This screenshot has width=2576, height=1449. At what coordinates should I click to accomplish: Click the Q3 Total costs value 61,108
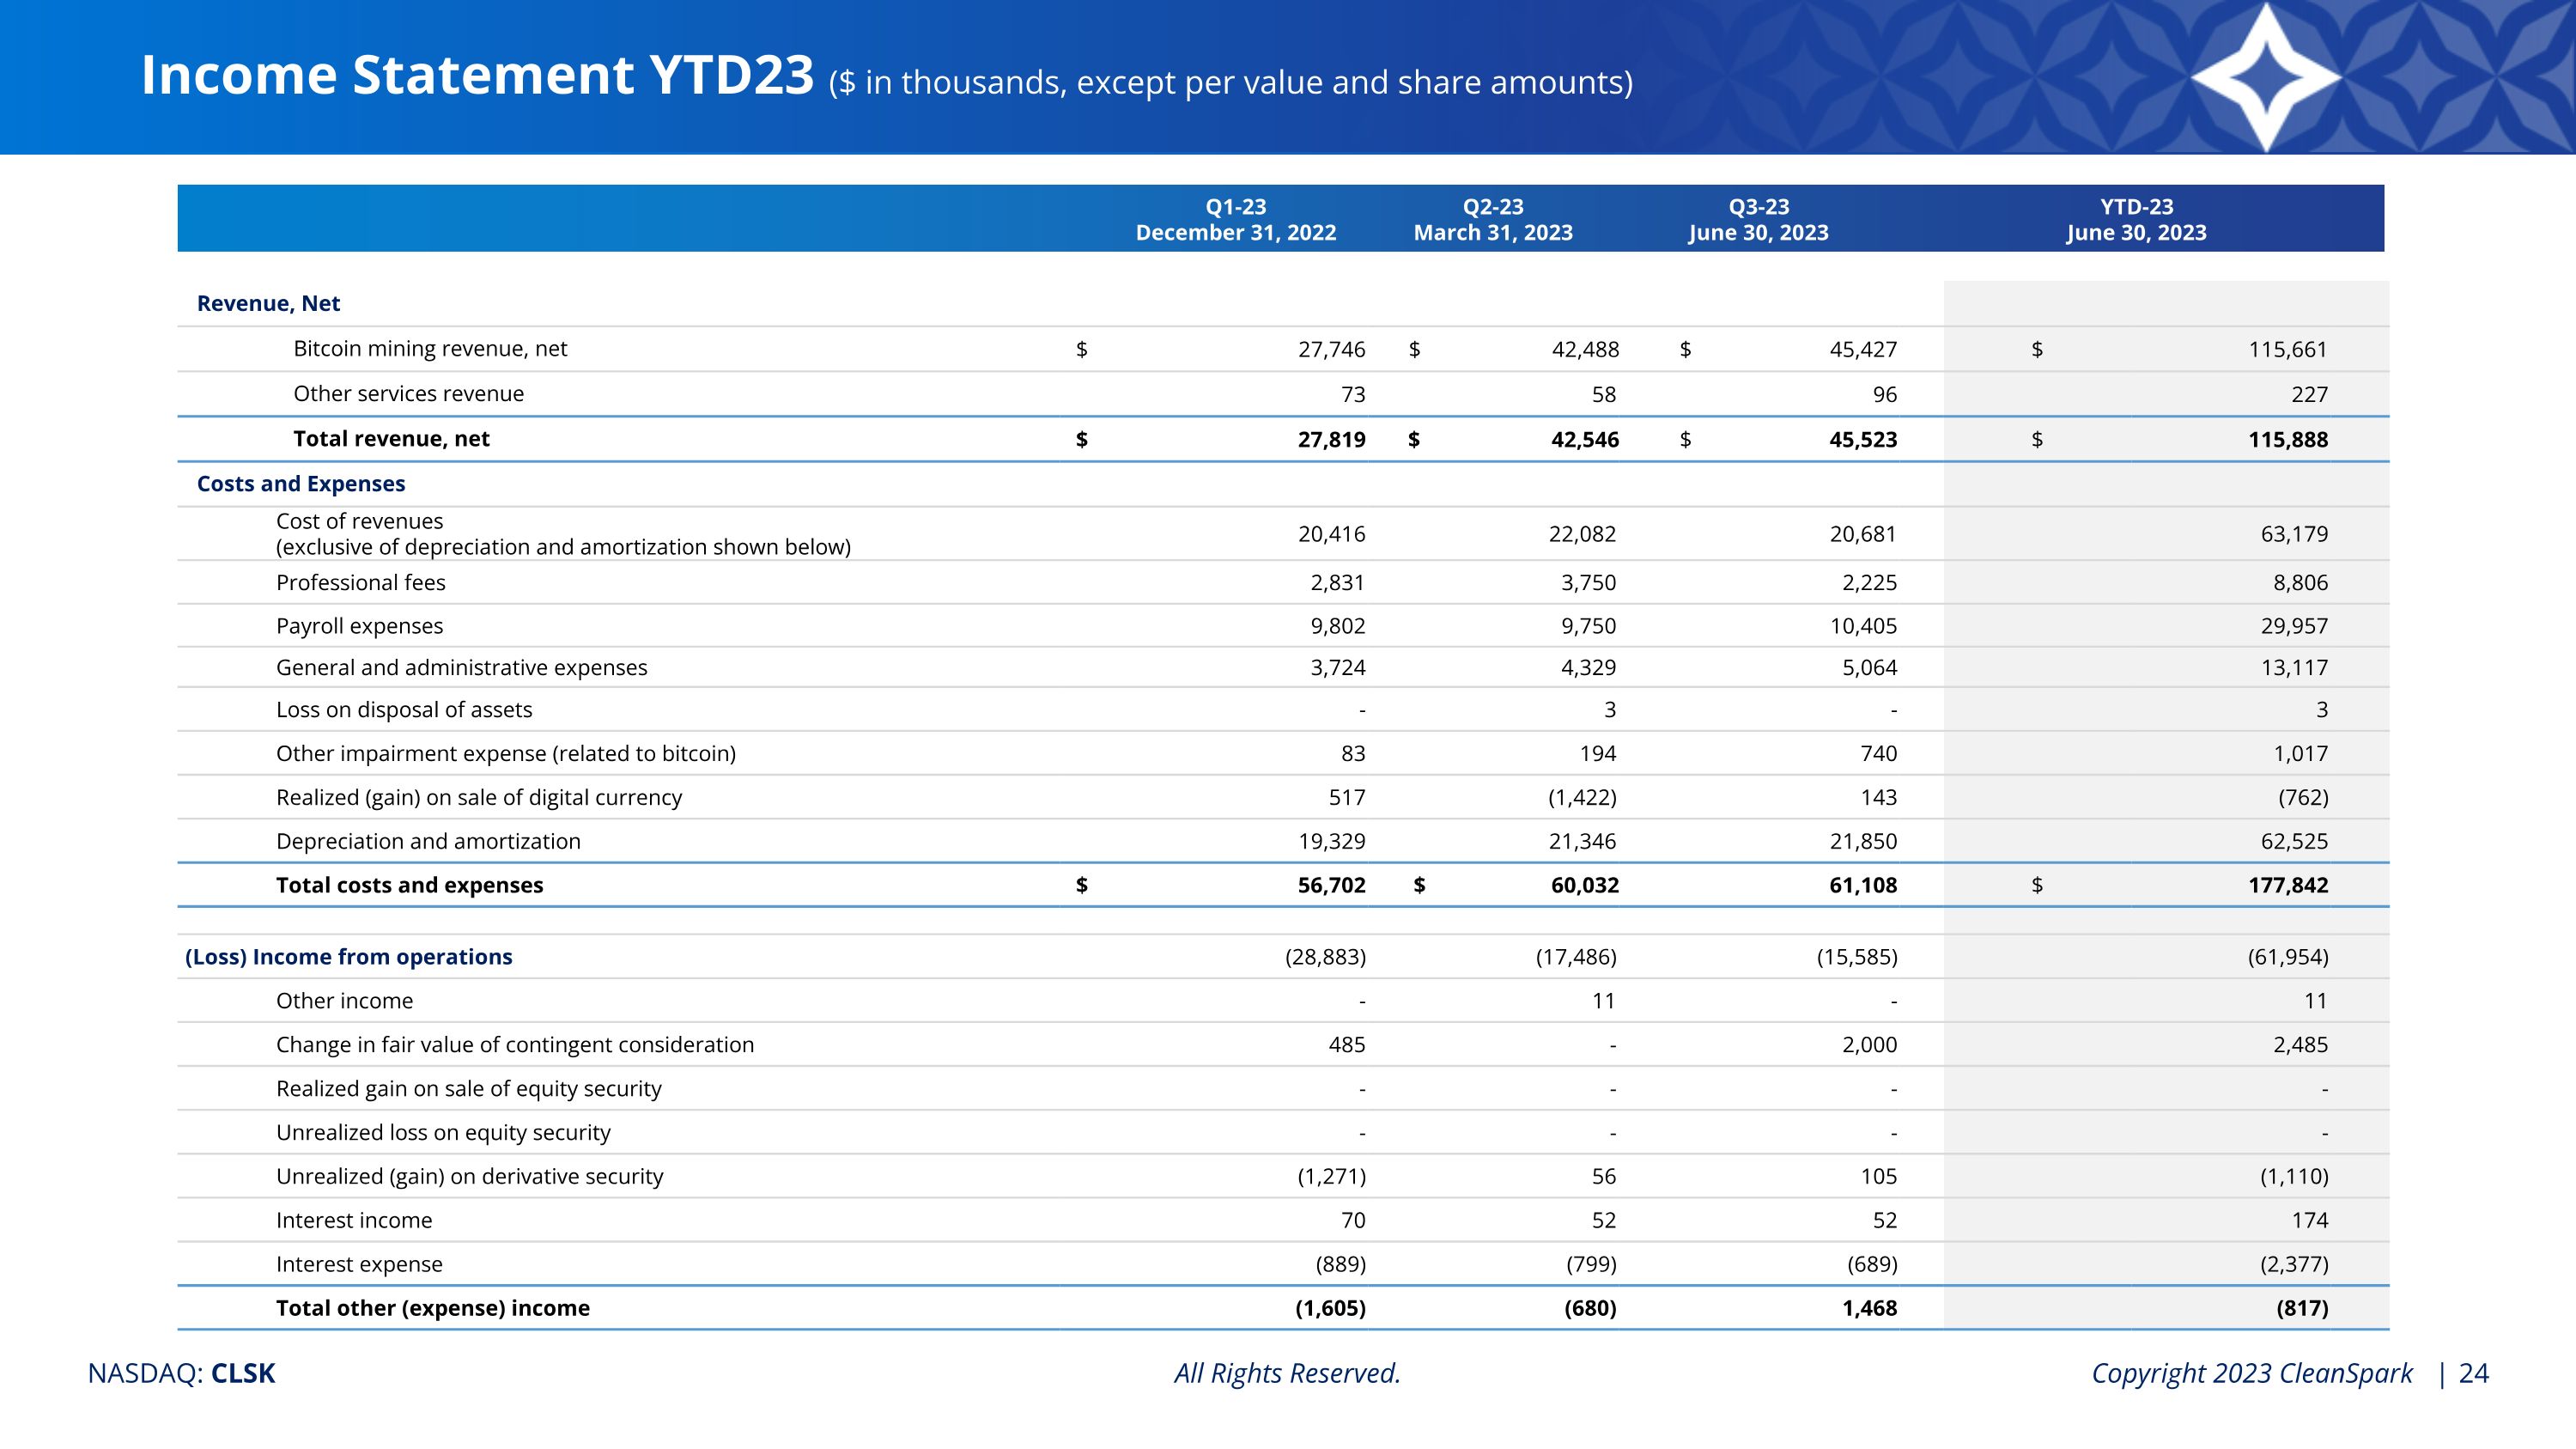coord(1863,885)
